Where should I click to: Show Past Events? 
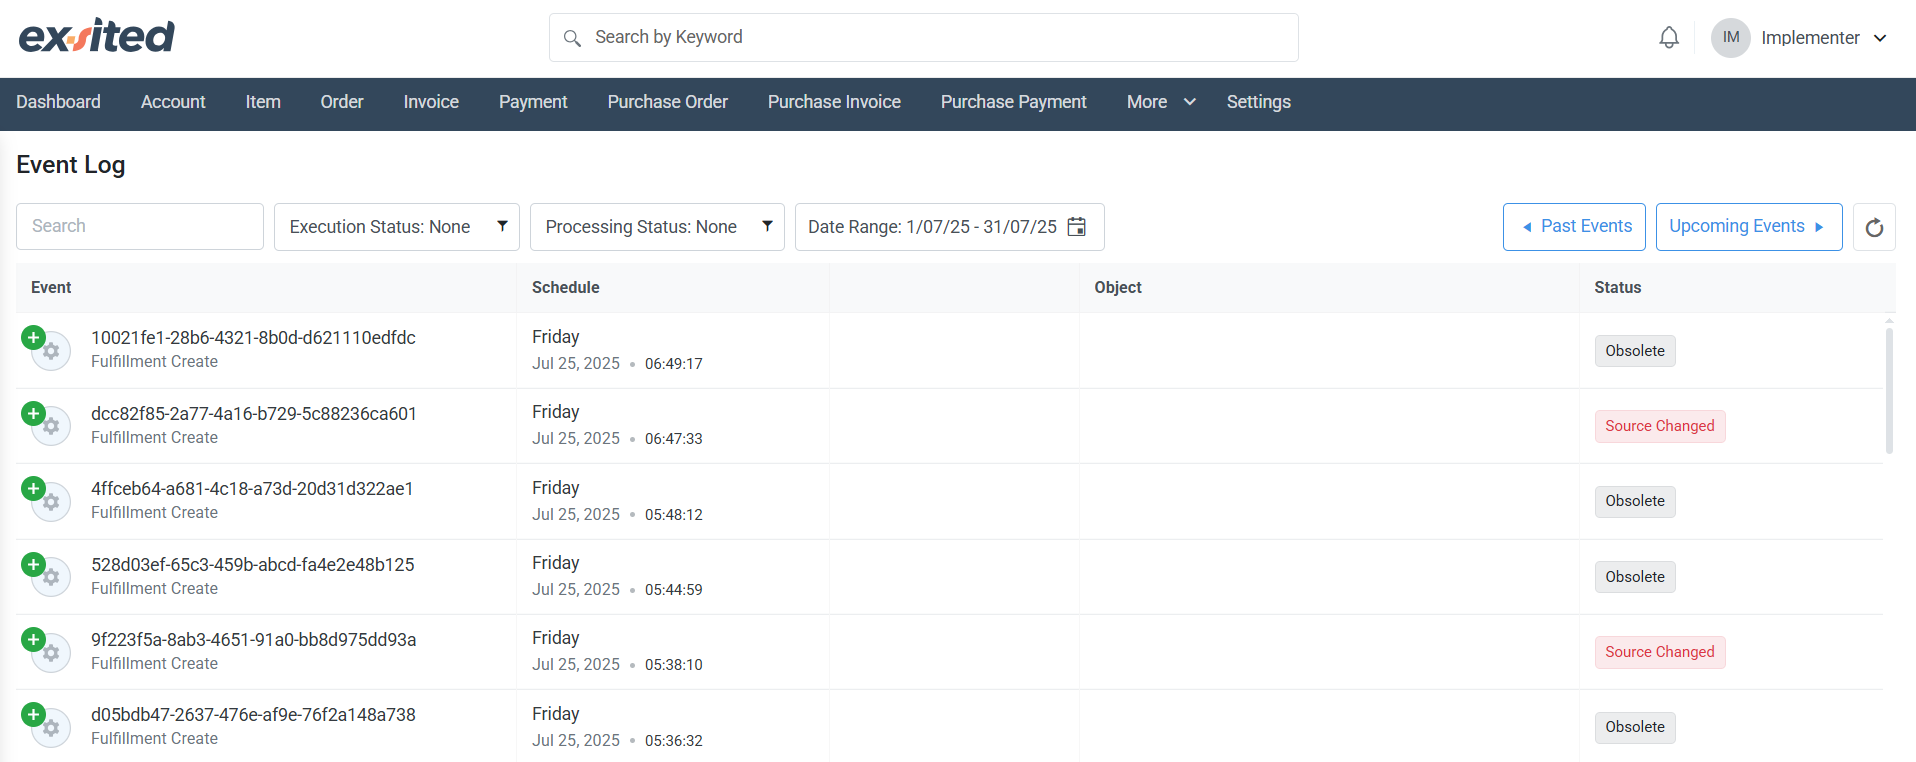pos(1574,227)
